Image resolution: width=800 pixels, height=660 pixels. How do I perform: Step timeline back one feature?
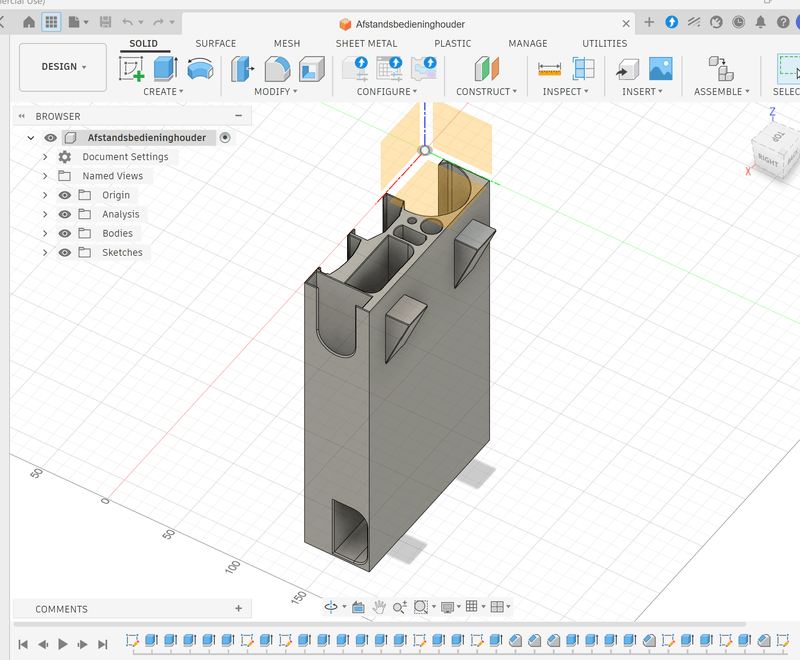click(x=43, y=644)
